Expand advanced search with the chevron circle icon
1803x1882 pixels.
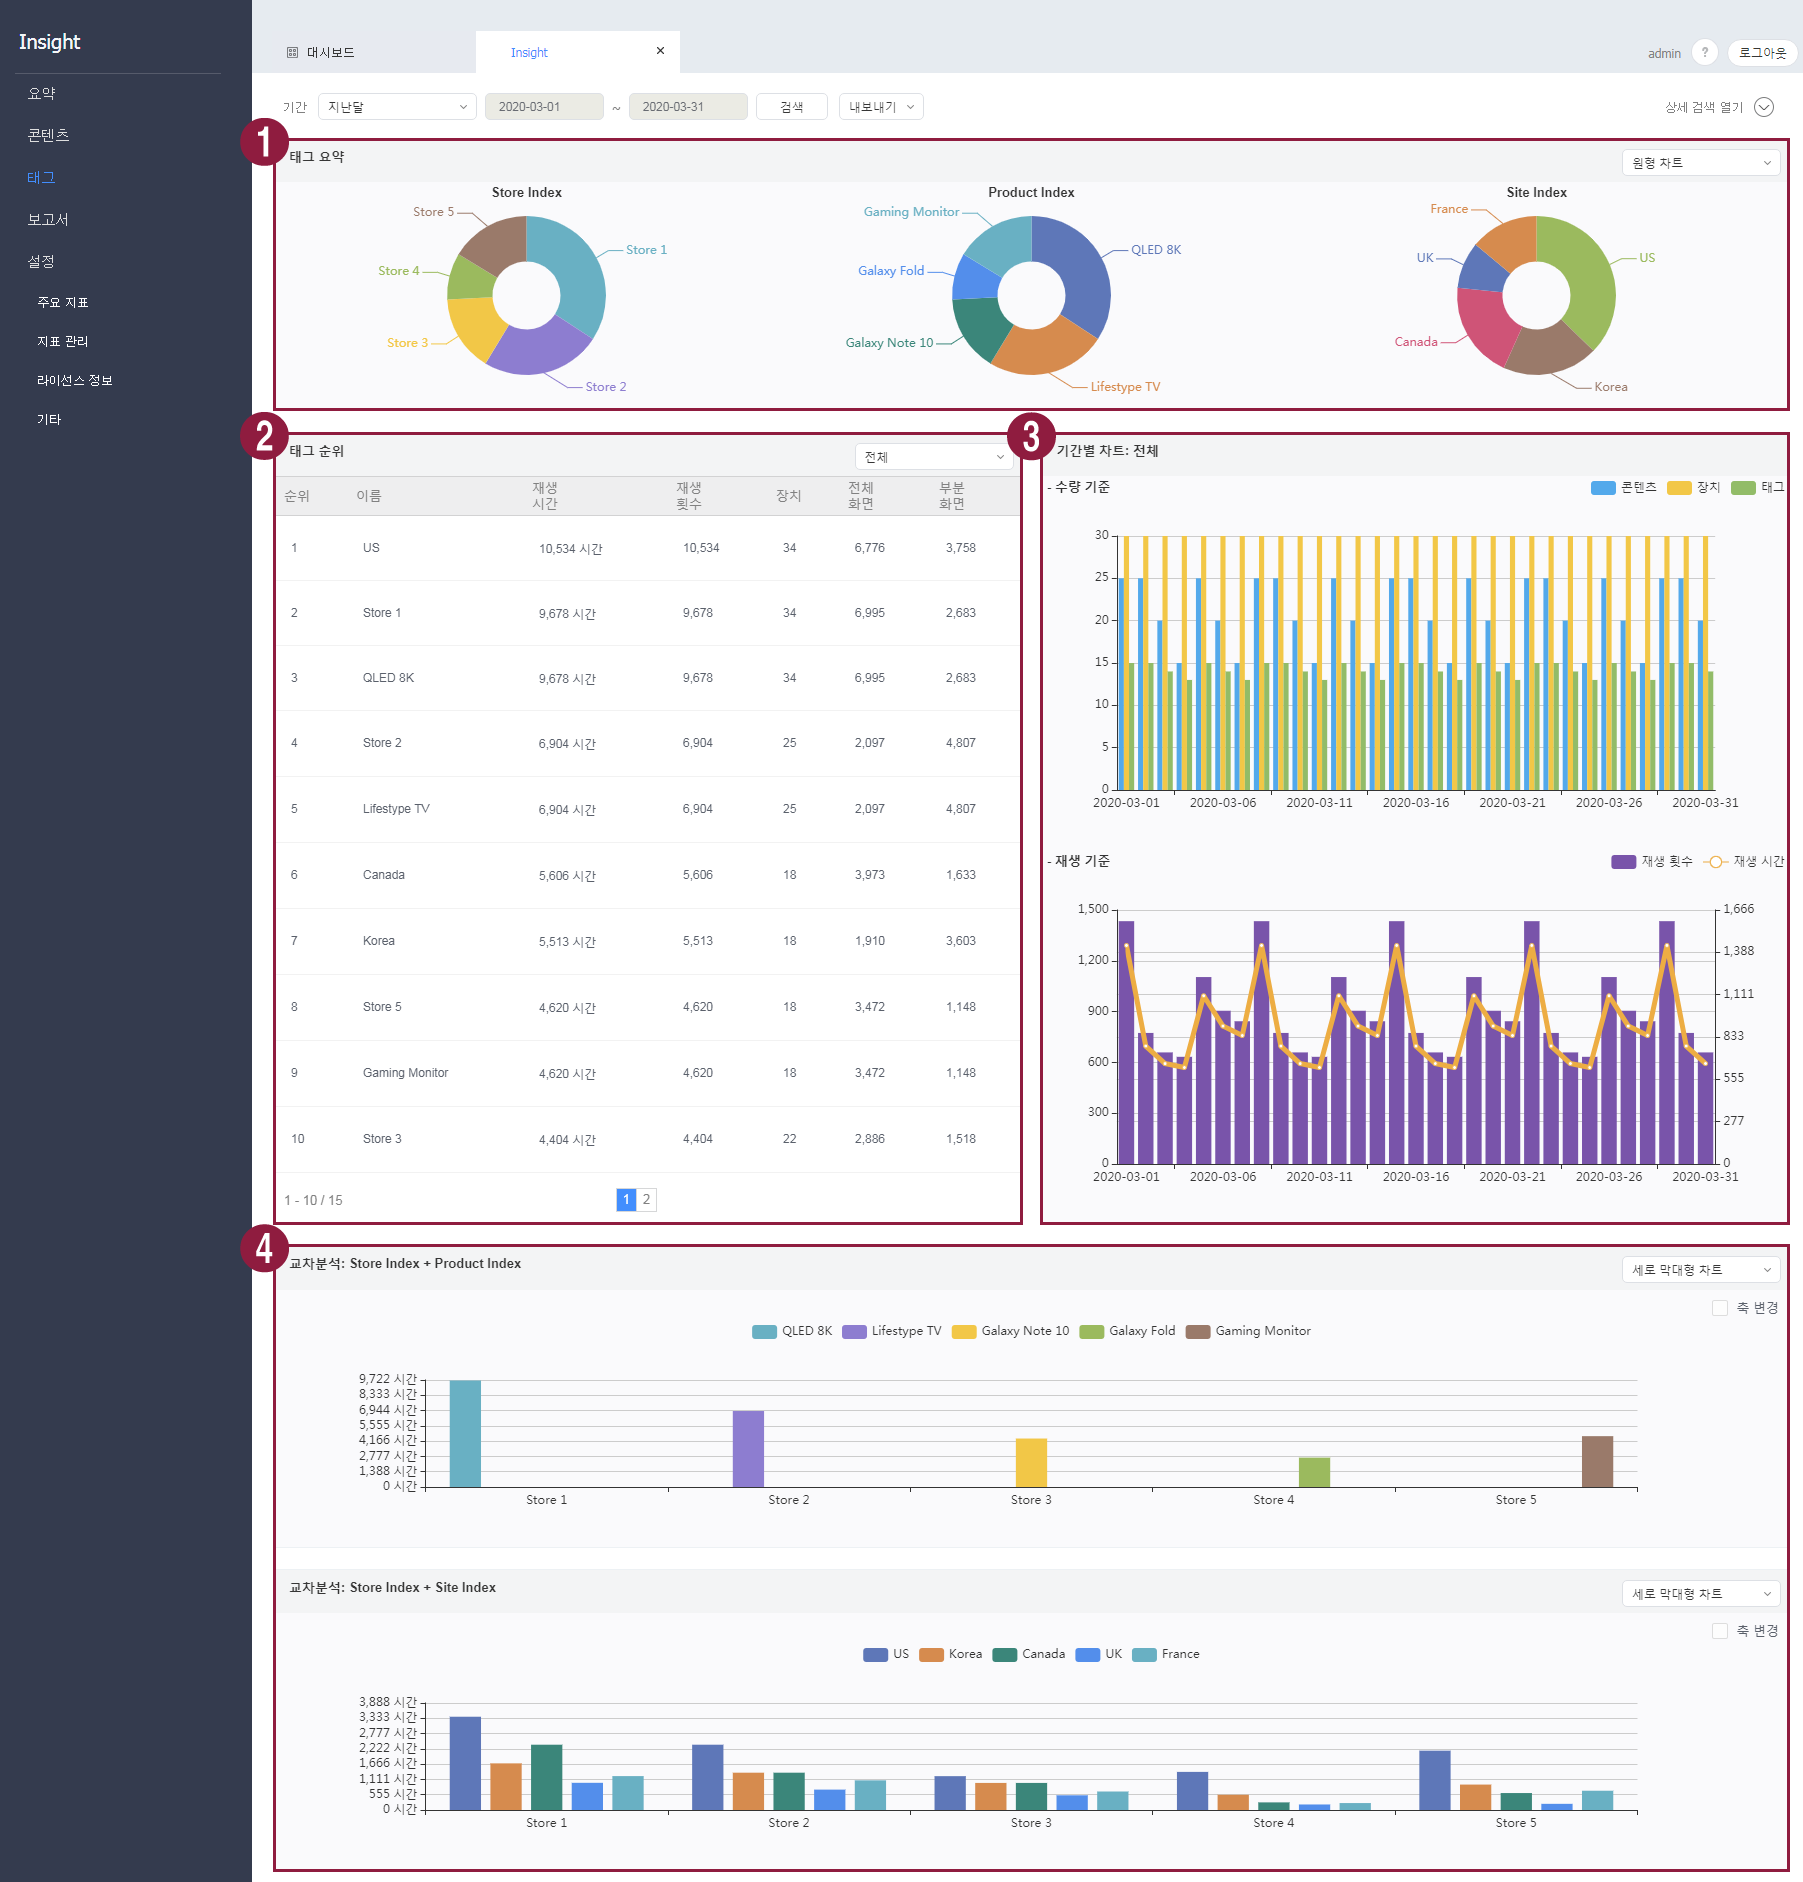coord(1764,107)
